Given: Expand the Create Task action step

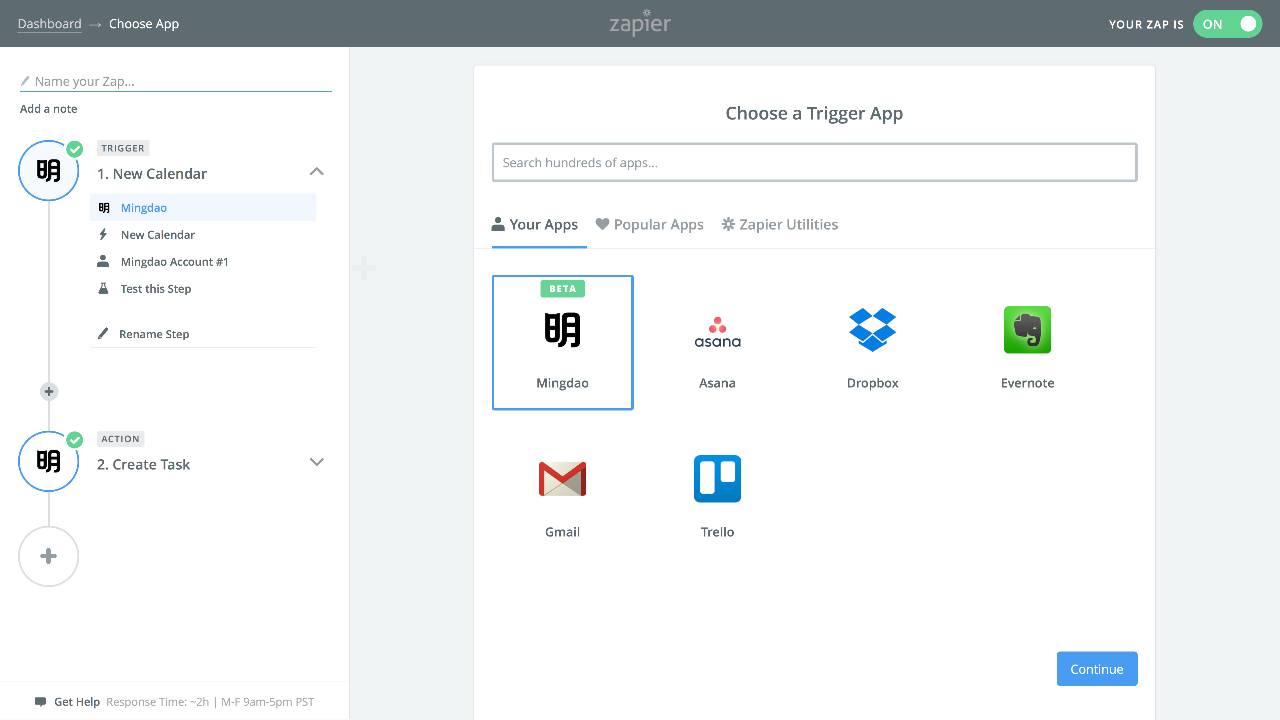Looking at the screenshot, I should [316, 462].
